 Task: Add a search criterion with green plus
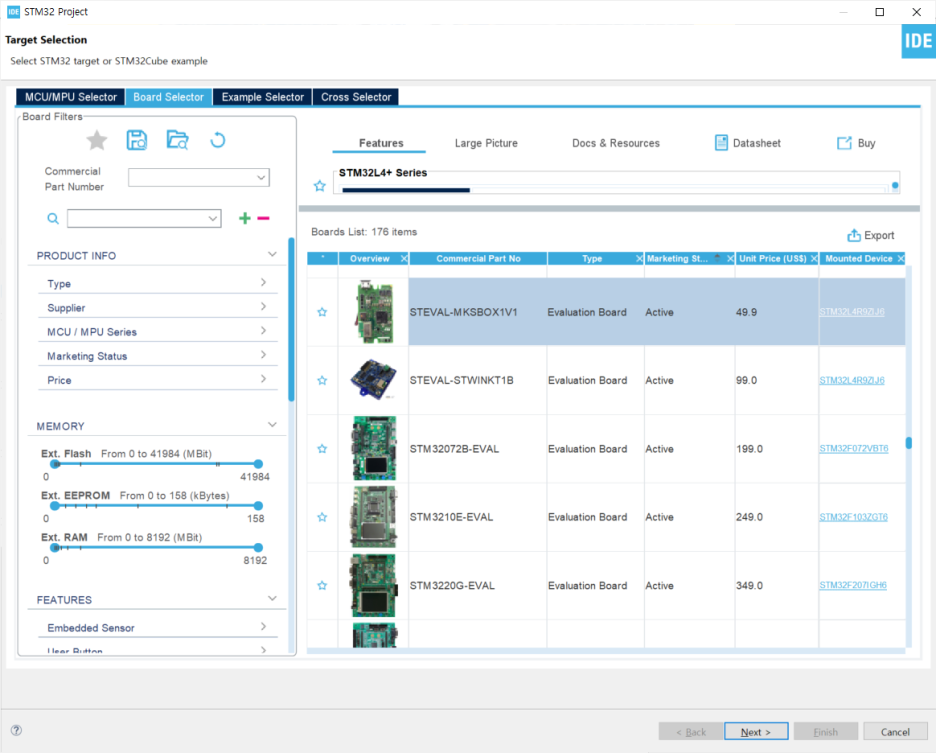click(245, 218)
